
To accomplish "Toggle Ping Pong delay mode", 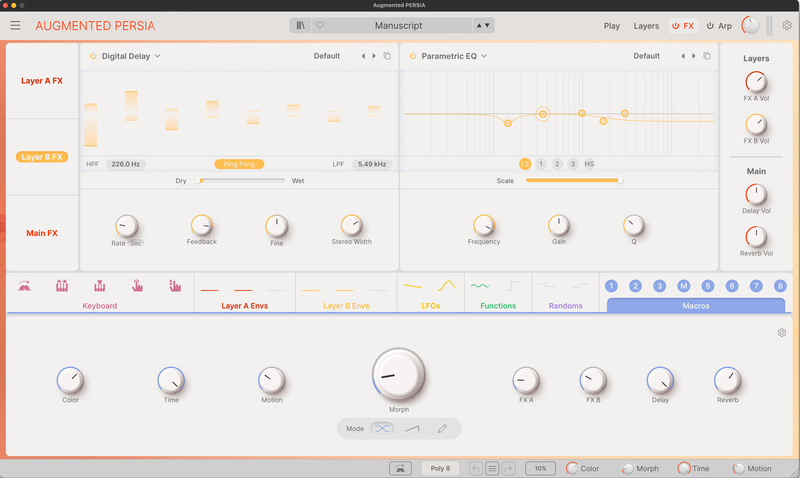I will [x=239, y=164].
